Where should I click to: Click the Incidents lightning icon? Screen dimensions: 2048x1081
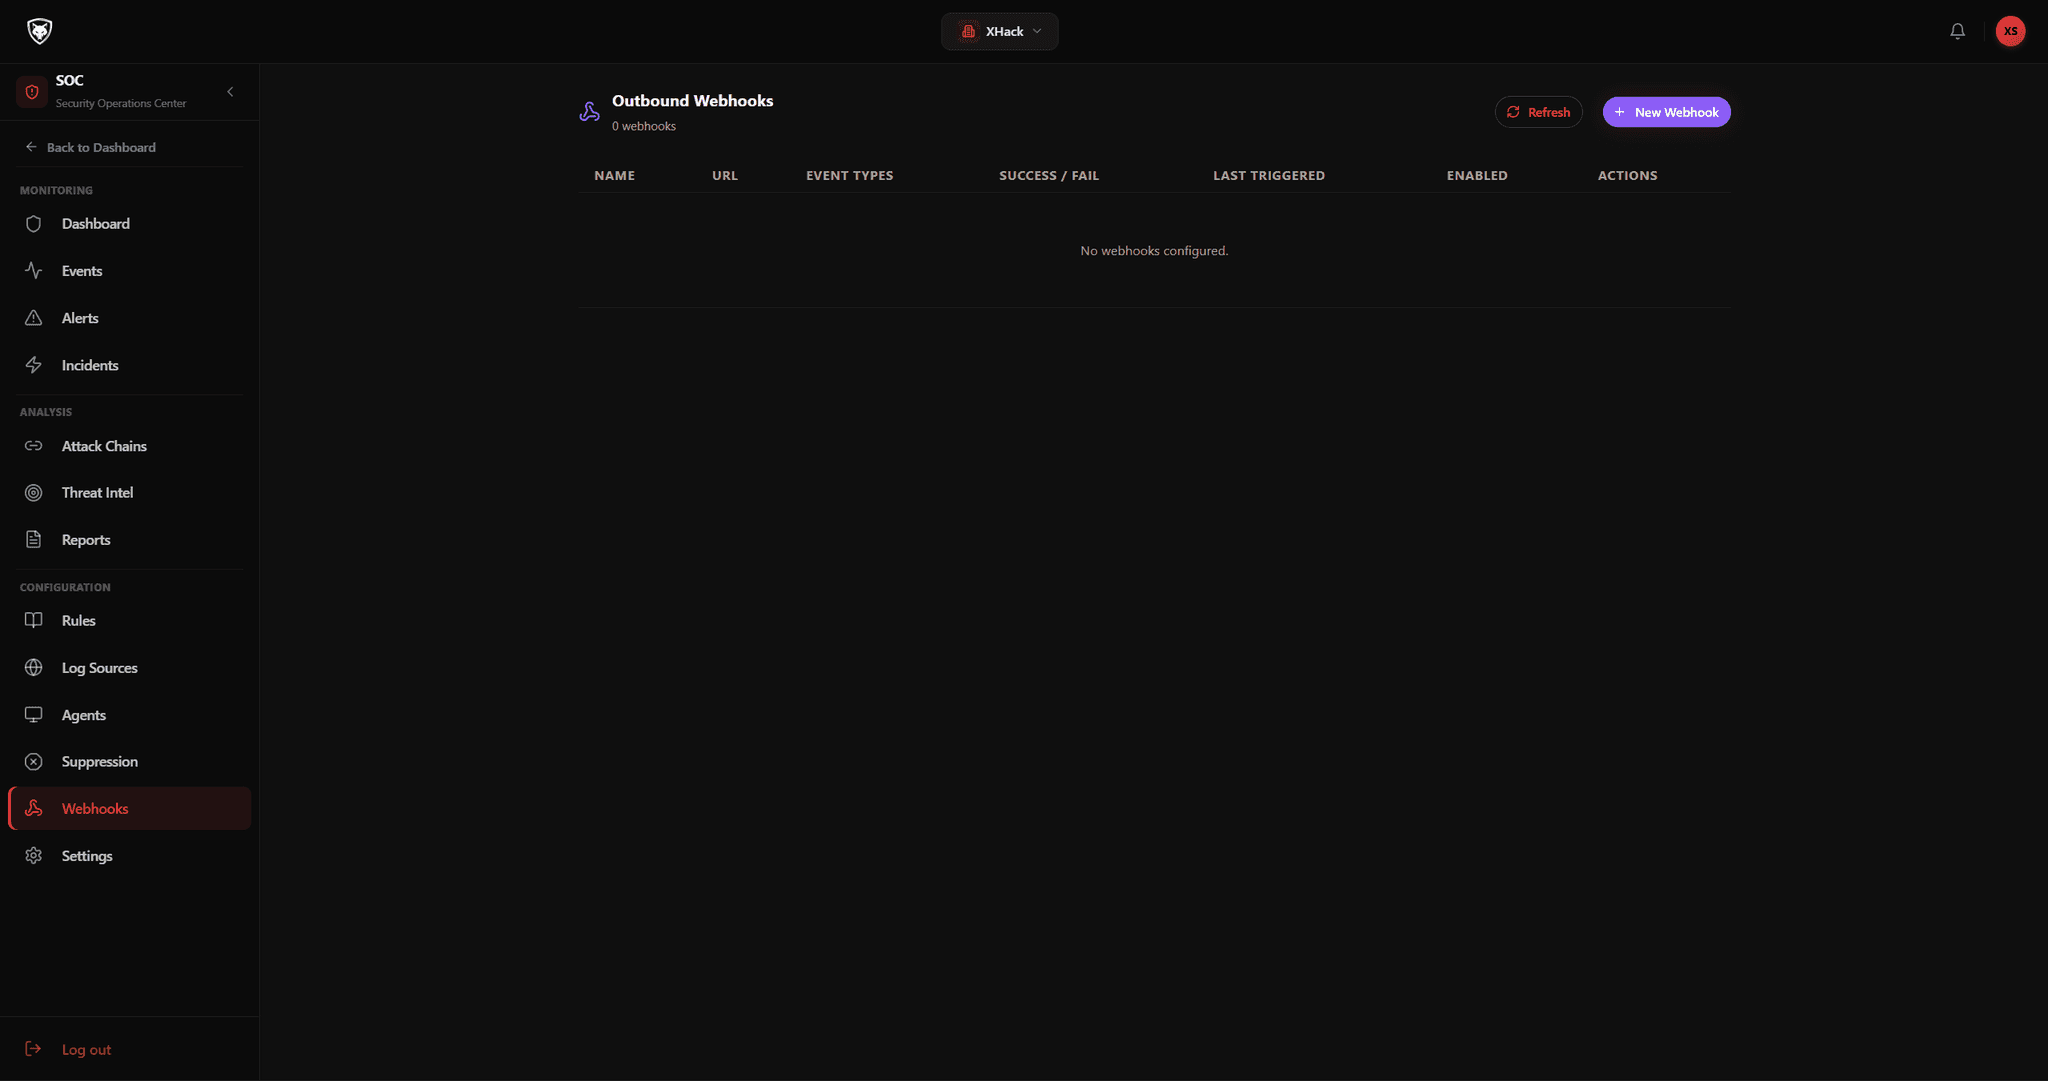point(34,365)
